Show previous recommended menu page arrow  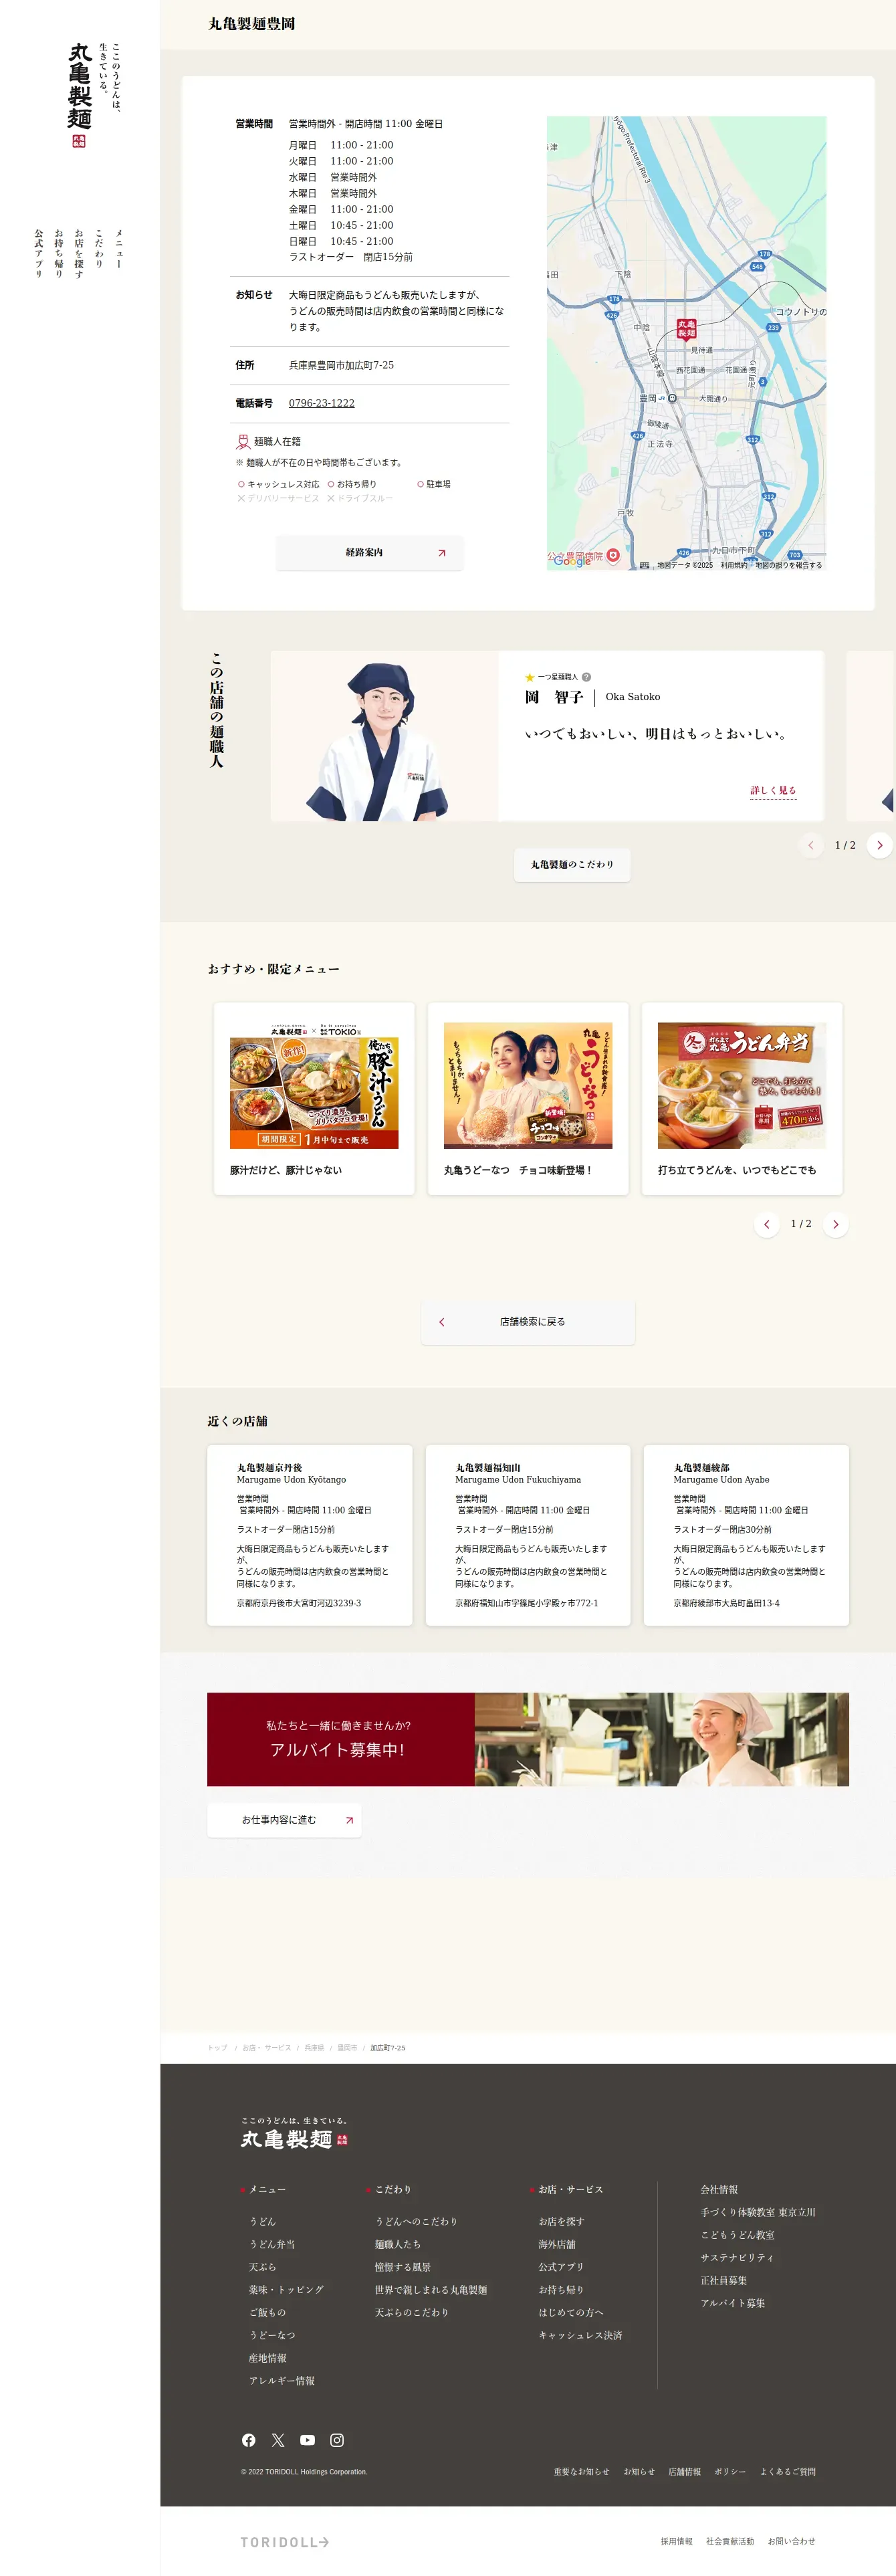[x=767, y=1224]
